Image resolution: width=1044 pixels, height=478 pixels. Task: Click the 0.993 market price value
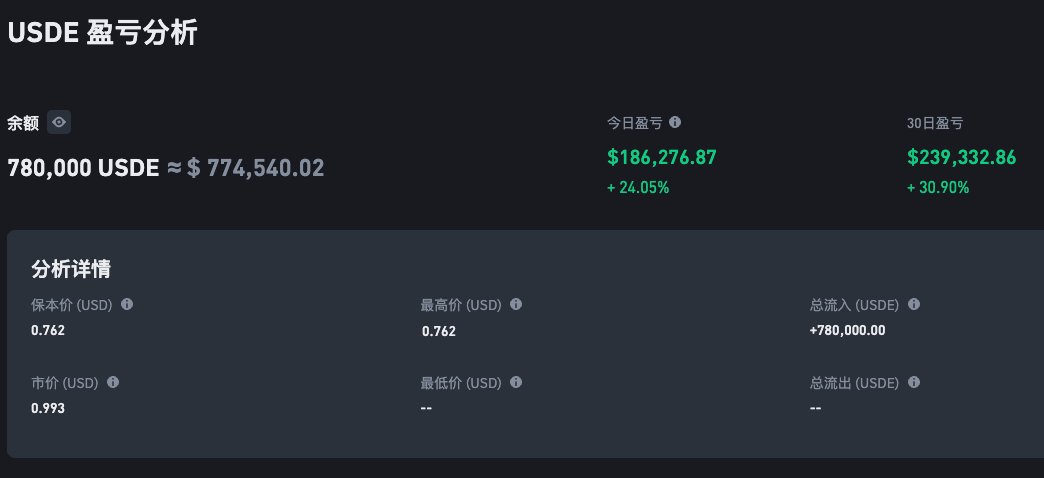(x=48, y=408)
